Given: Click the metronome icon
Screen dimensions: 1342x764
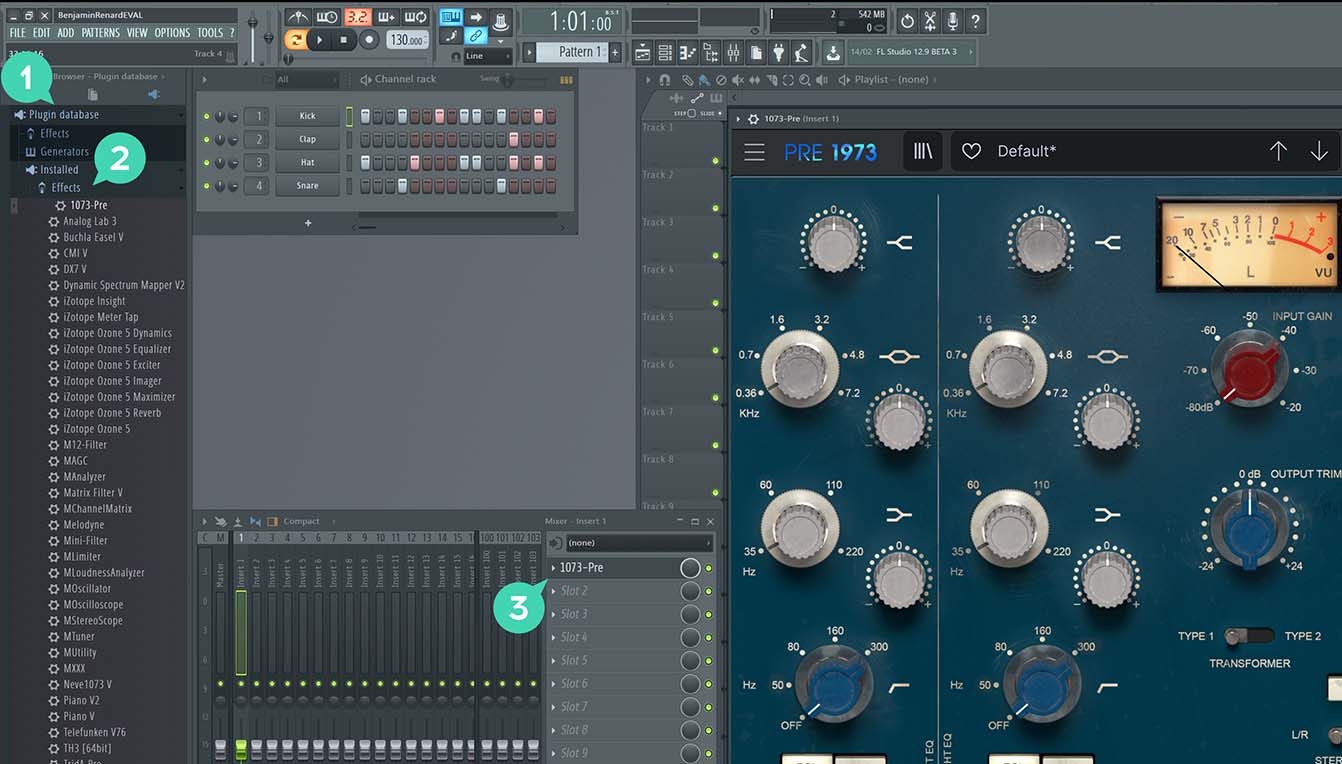Looking at the screenshot, I should click(298, 17).
